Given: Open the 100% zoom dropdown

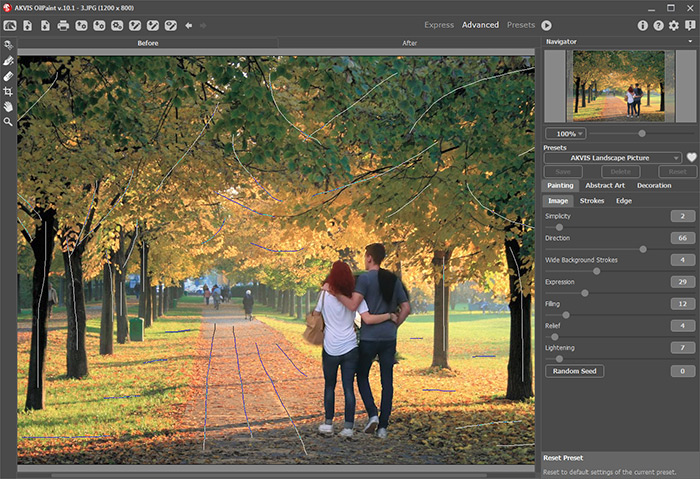Looking at the screenshot, I should [x=566, y=133].
